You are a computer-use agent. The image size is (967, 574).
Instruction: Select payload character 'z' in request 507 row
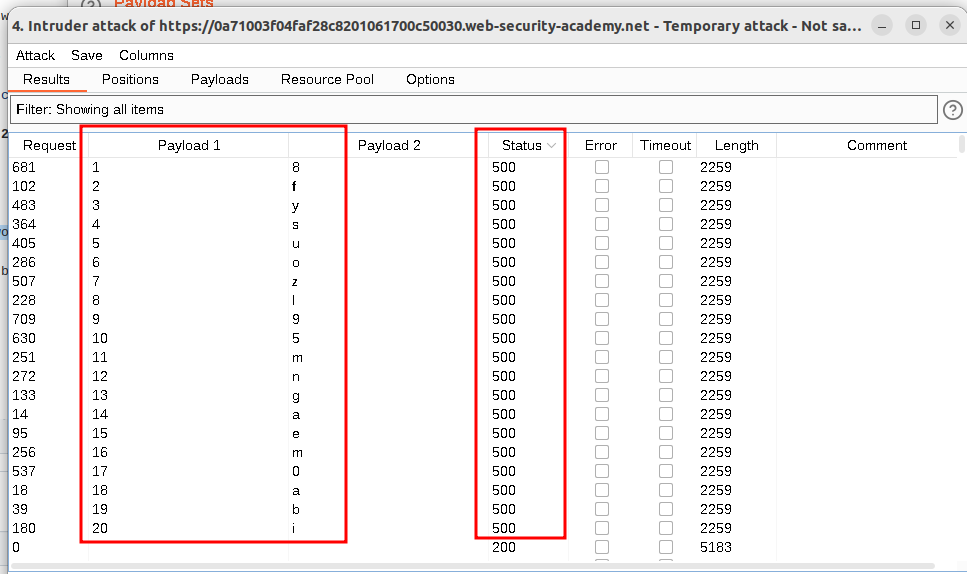pyautogui.click(x=295, y=282)
